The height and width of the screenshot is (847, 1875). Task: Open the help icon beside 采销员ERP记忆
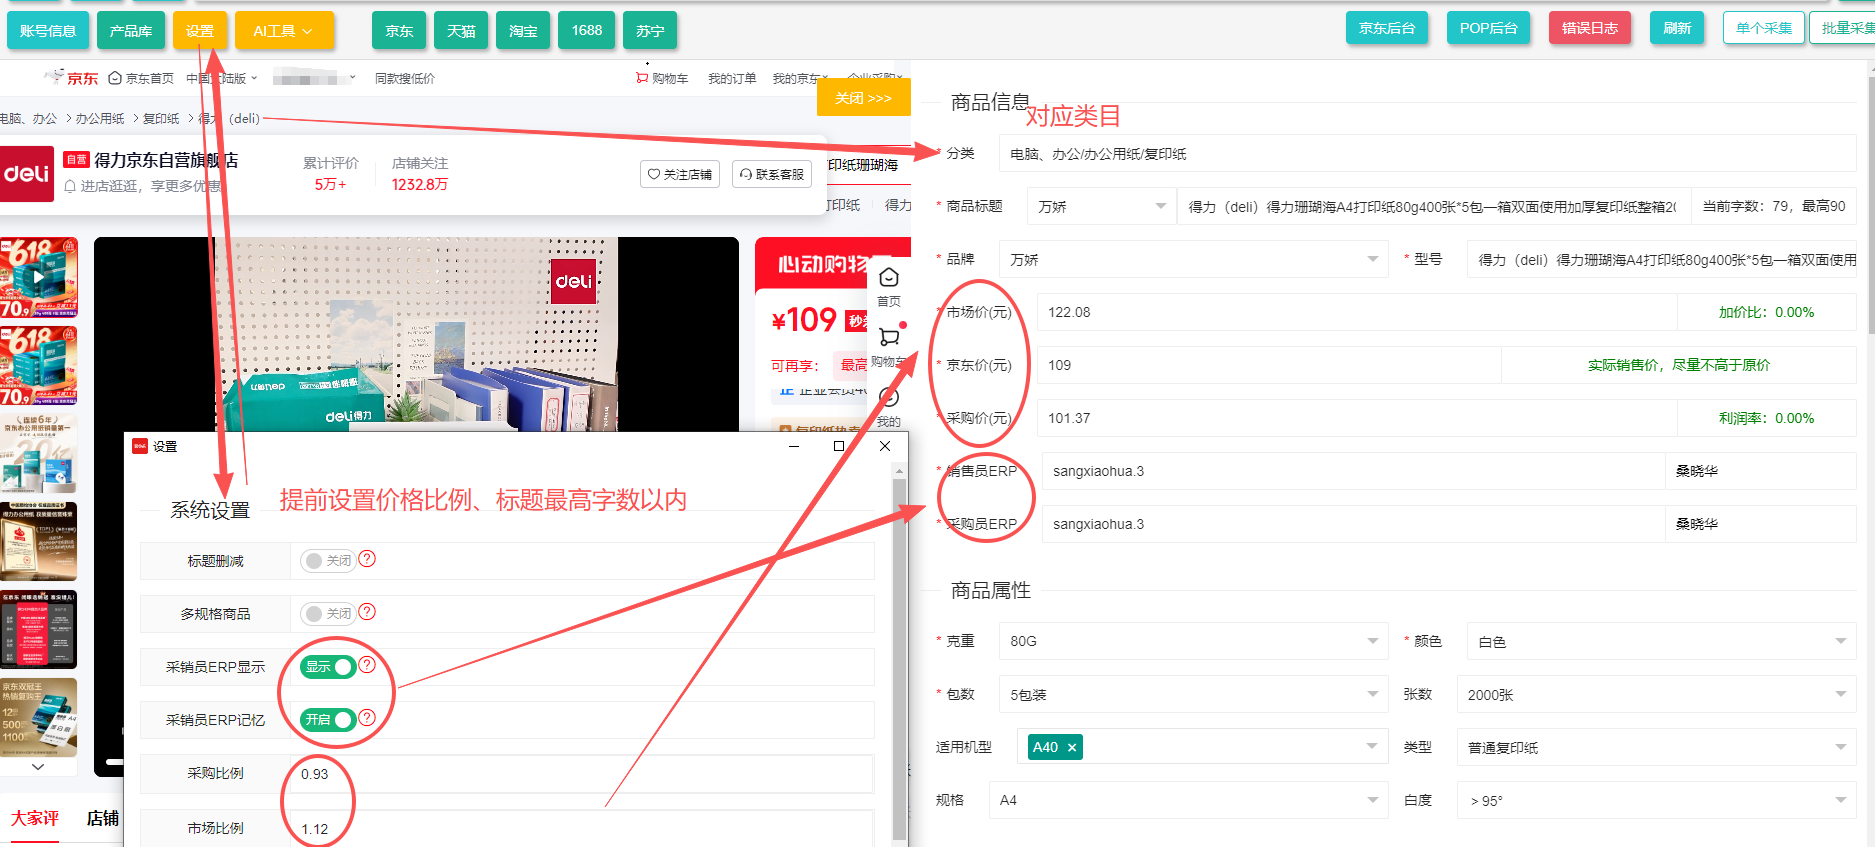pos(367,718)
